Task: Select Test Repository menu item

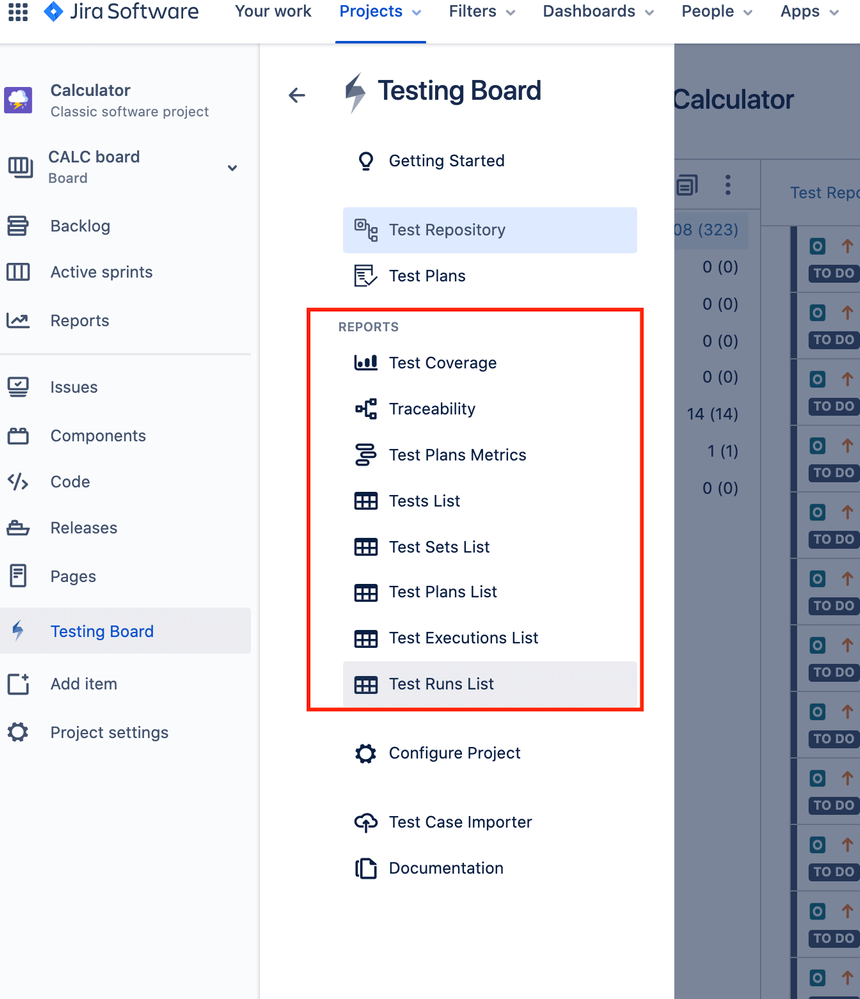Action: click(490, 230)
